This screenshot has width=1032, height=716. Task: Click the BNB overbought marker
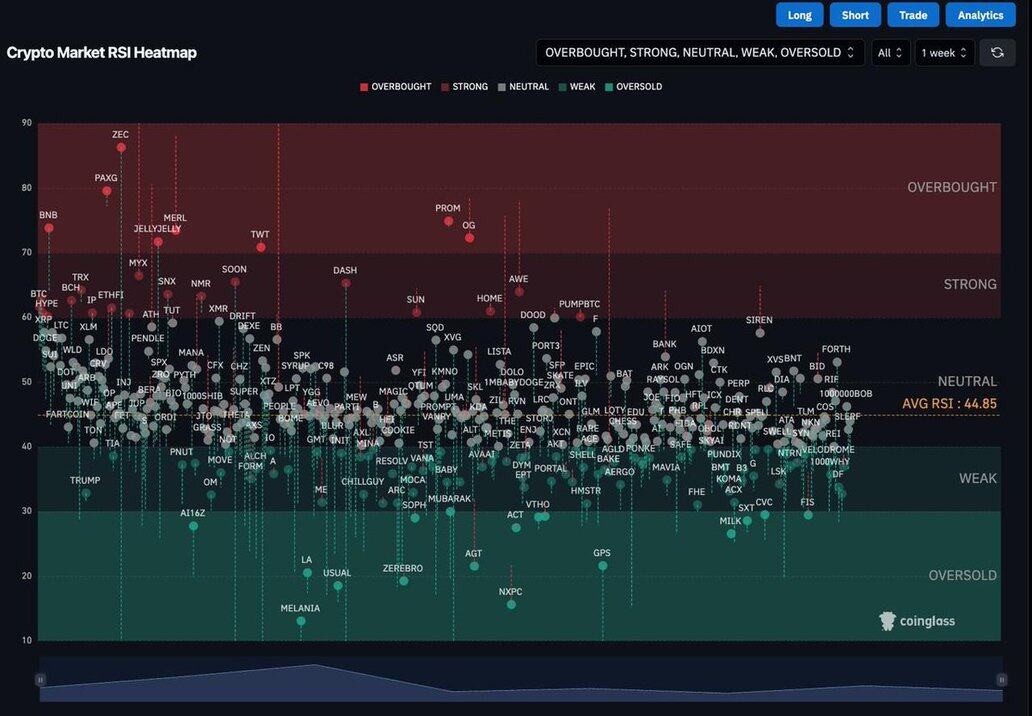coord(49,228)
